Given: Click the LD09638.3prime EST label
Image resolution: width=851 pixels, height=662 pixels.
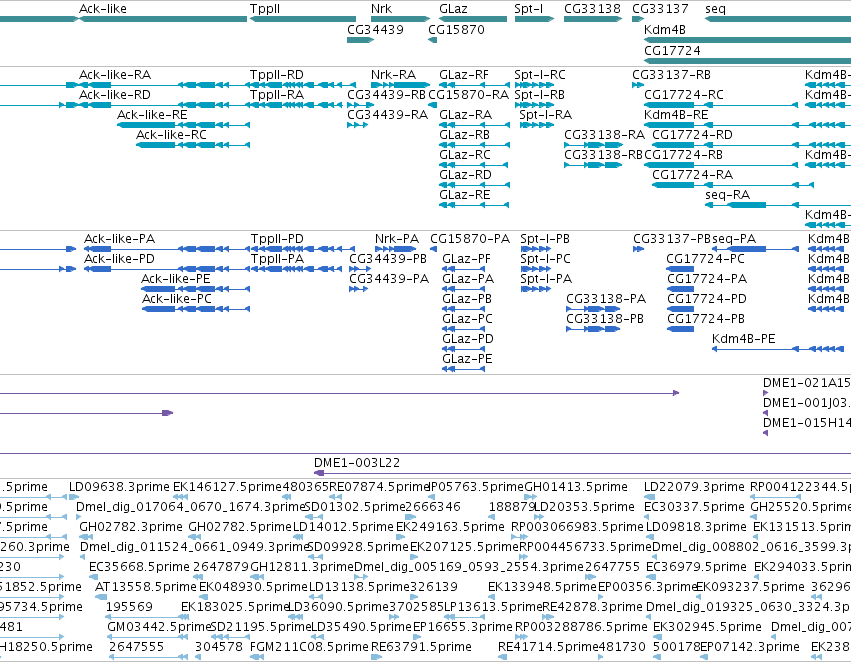Looking at the screenshot, I should [119, 487].
